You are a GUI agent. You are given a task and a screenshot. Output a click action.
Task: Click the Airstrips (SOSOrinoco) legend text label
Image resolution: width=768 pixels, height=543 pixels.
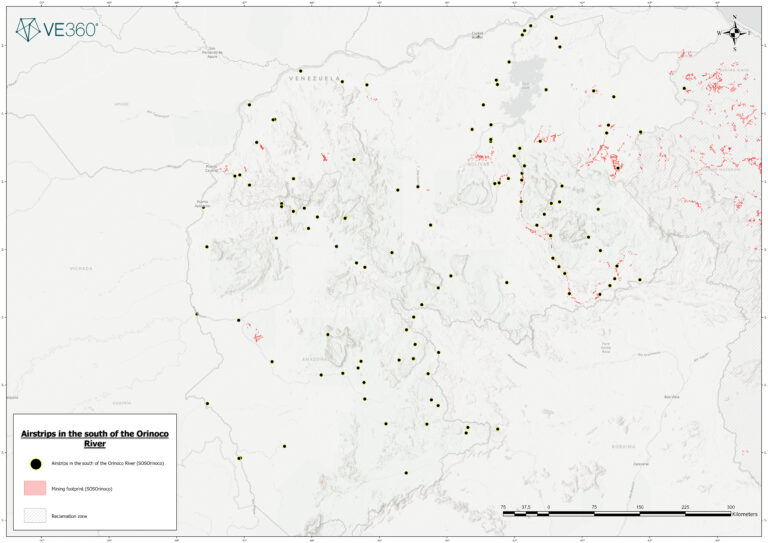(x=107, y=463)
